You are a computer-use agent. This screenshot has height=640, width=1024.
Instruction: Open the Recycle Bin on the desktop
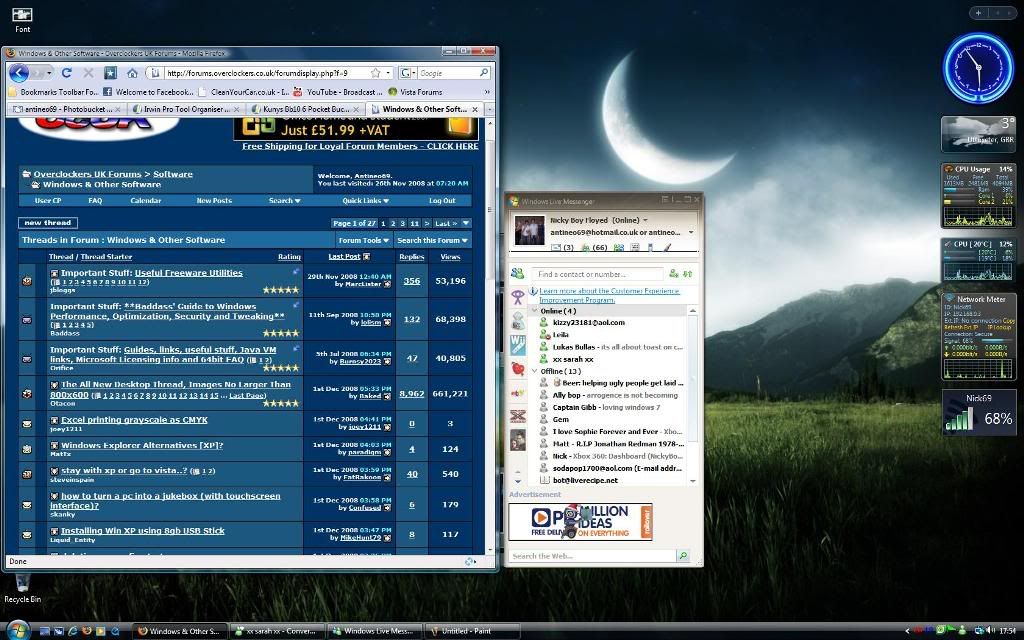click(22, 585)
